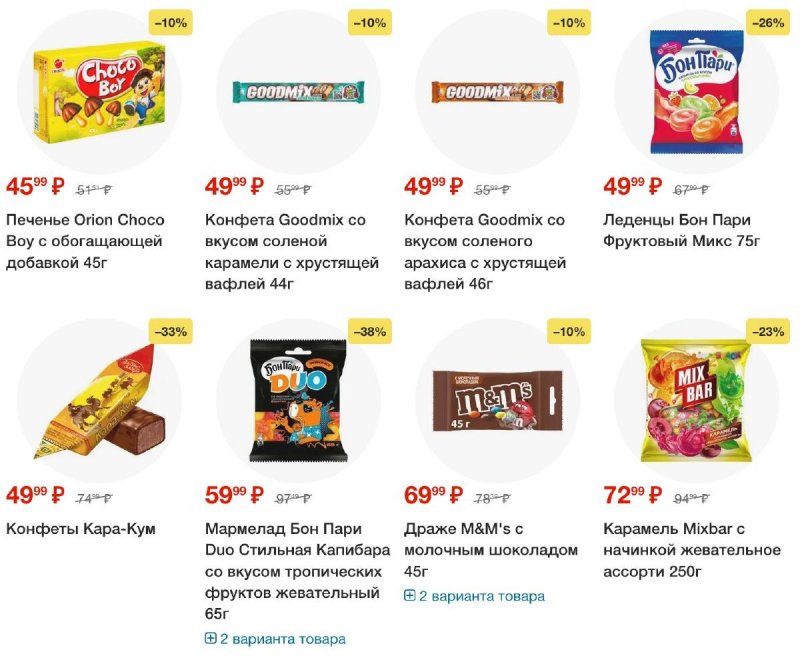Open the M&M's milk chocolate pack image
Viewport: 800px width, 662px height.
[x=497, y=400]
